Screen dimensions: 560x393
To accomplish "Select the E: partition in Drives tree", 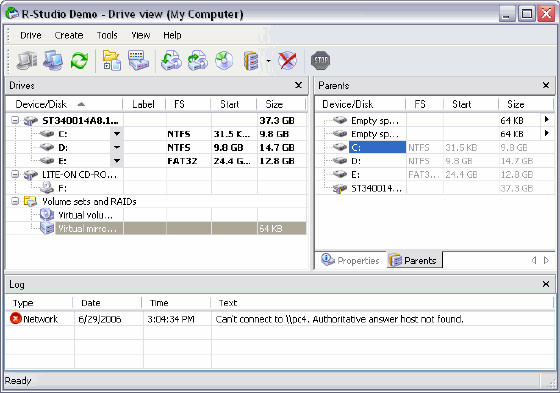I will pos(62,161).
